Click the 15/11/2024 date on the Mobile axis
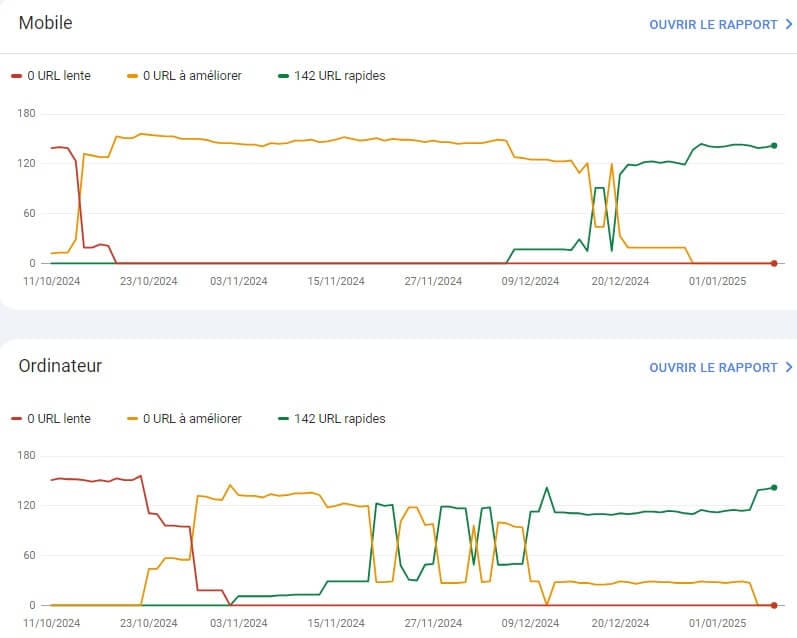This screenshot has height=638, width=797. click(336, 281)
